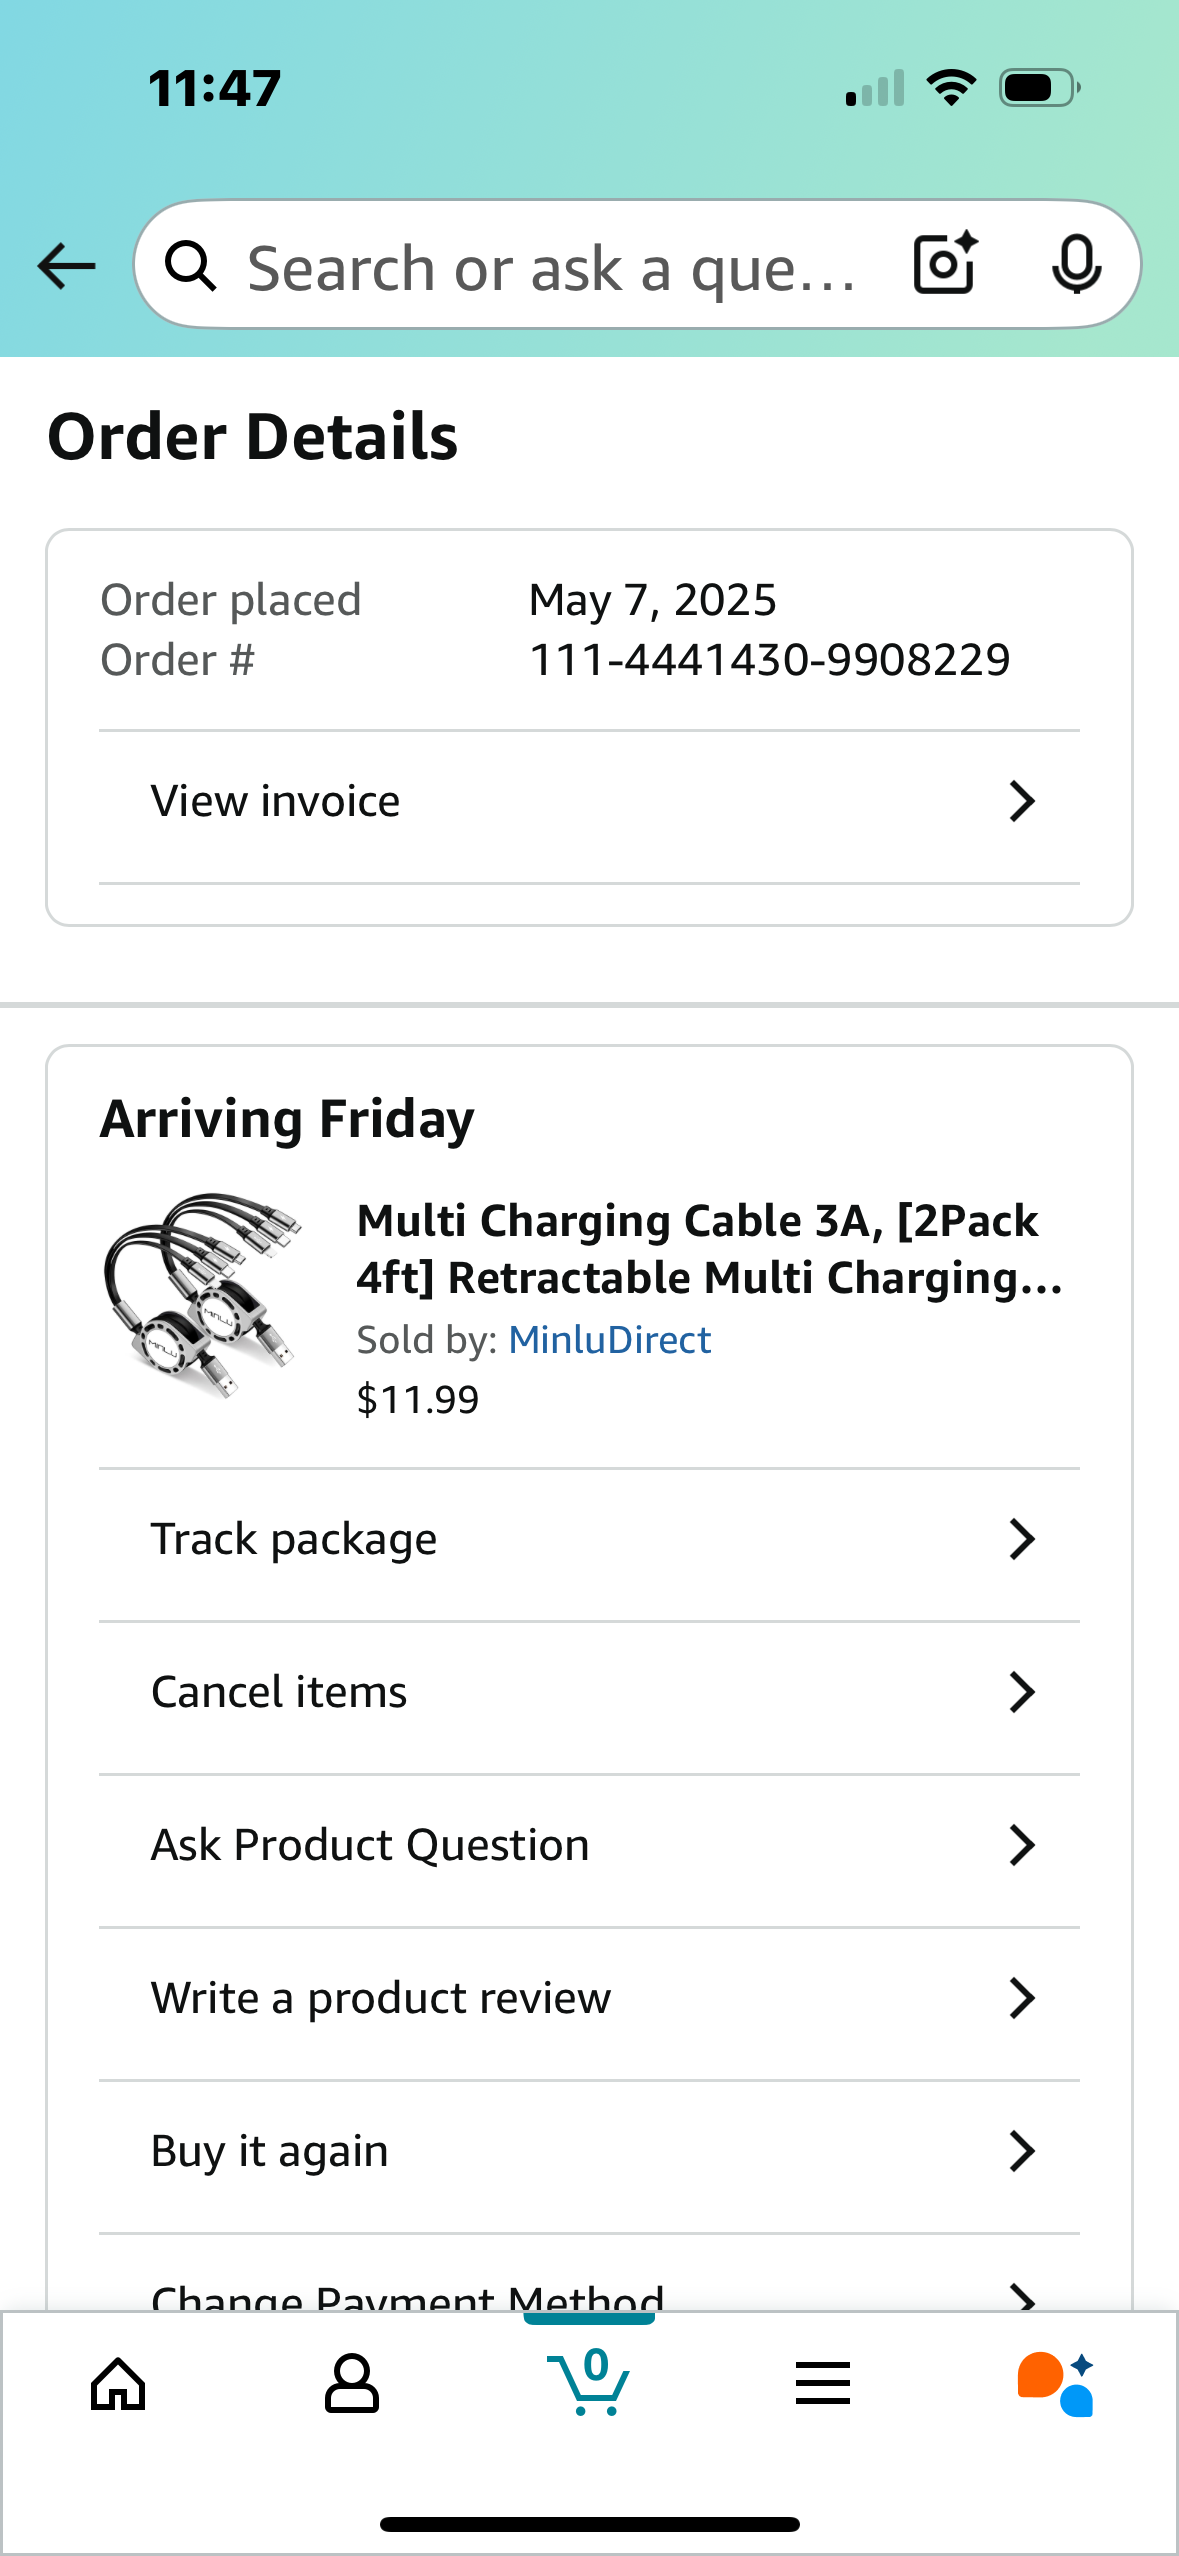Screen dimensions: 1179x2556
Task: Focus the Search or ask a question field
Action: click(x=550, y=268)
